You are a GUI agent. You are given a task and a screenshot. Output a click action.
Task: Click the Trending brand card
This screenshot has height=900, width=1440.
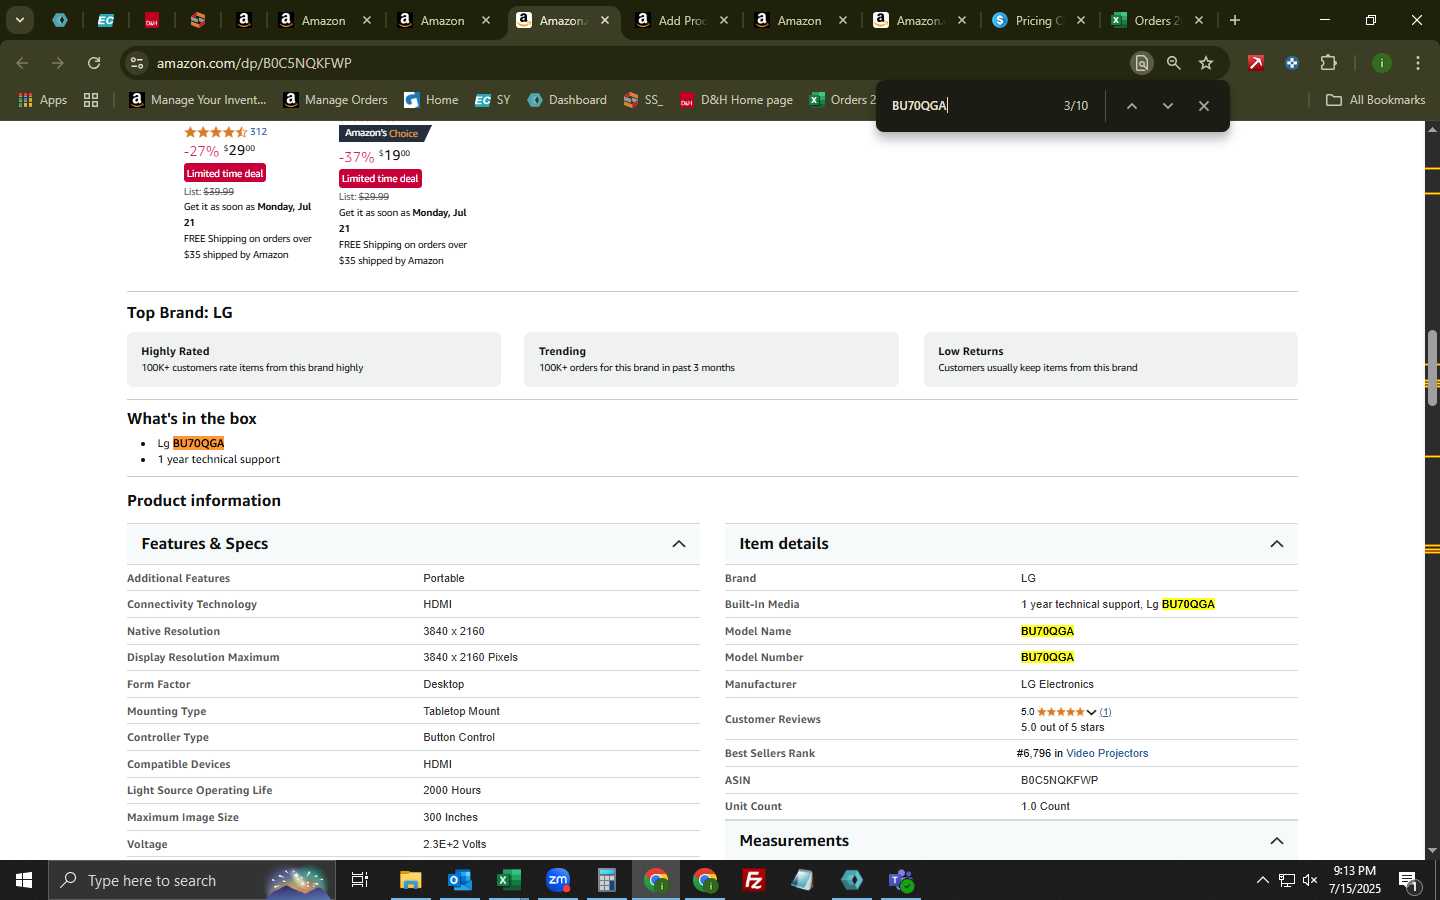[711, 359]
